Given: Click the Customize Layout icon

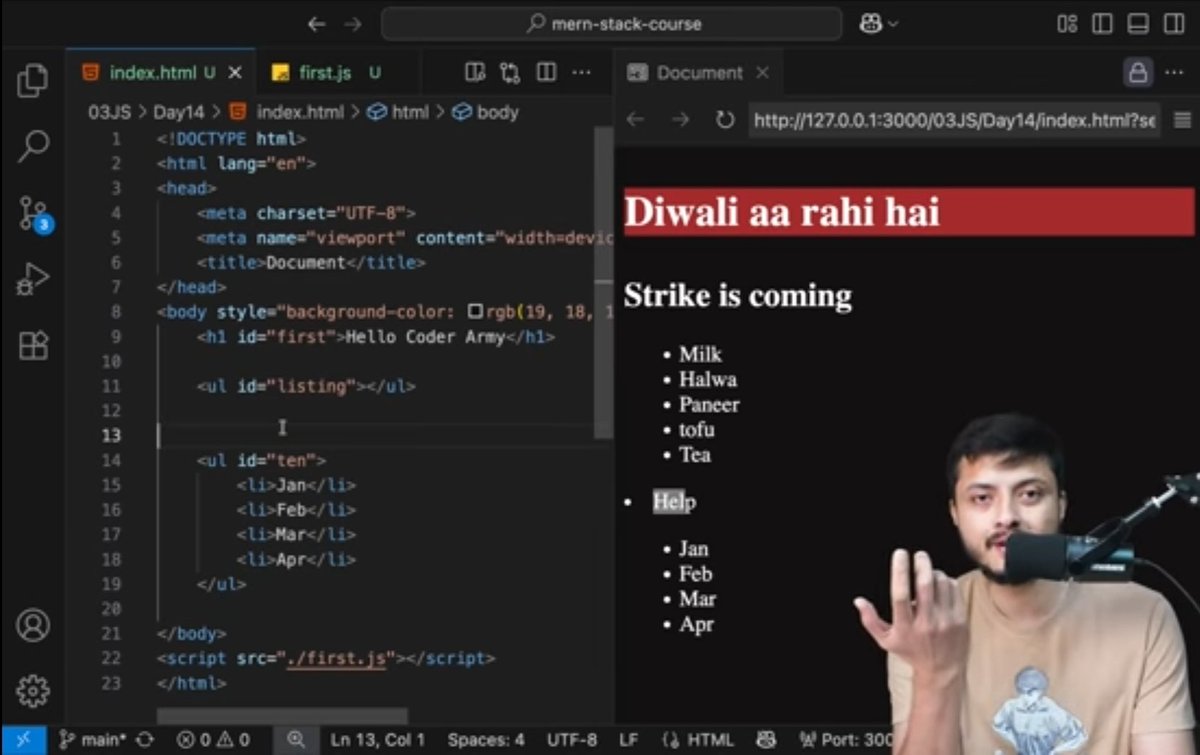Looking at the screenshot, I should [x=1068, y=23].
